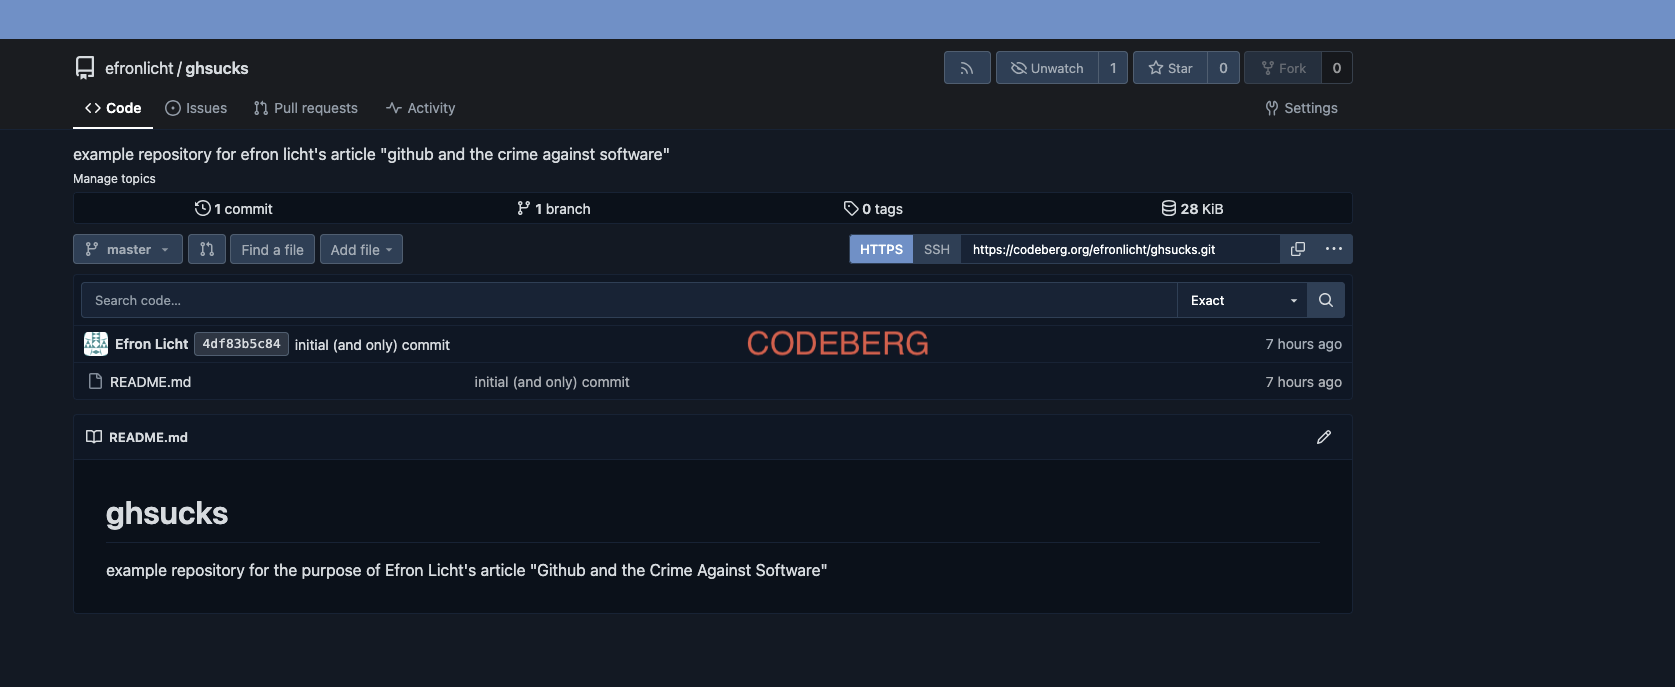Open the RSS feed for the repository

point(967,68)
